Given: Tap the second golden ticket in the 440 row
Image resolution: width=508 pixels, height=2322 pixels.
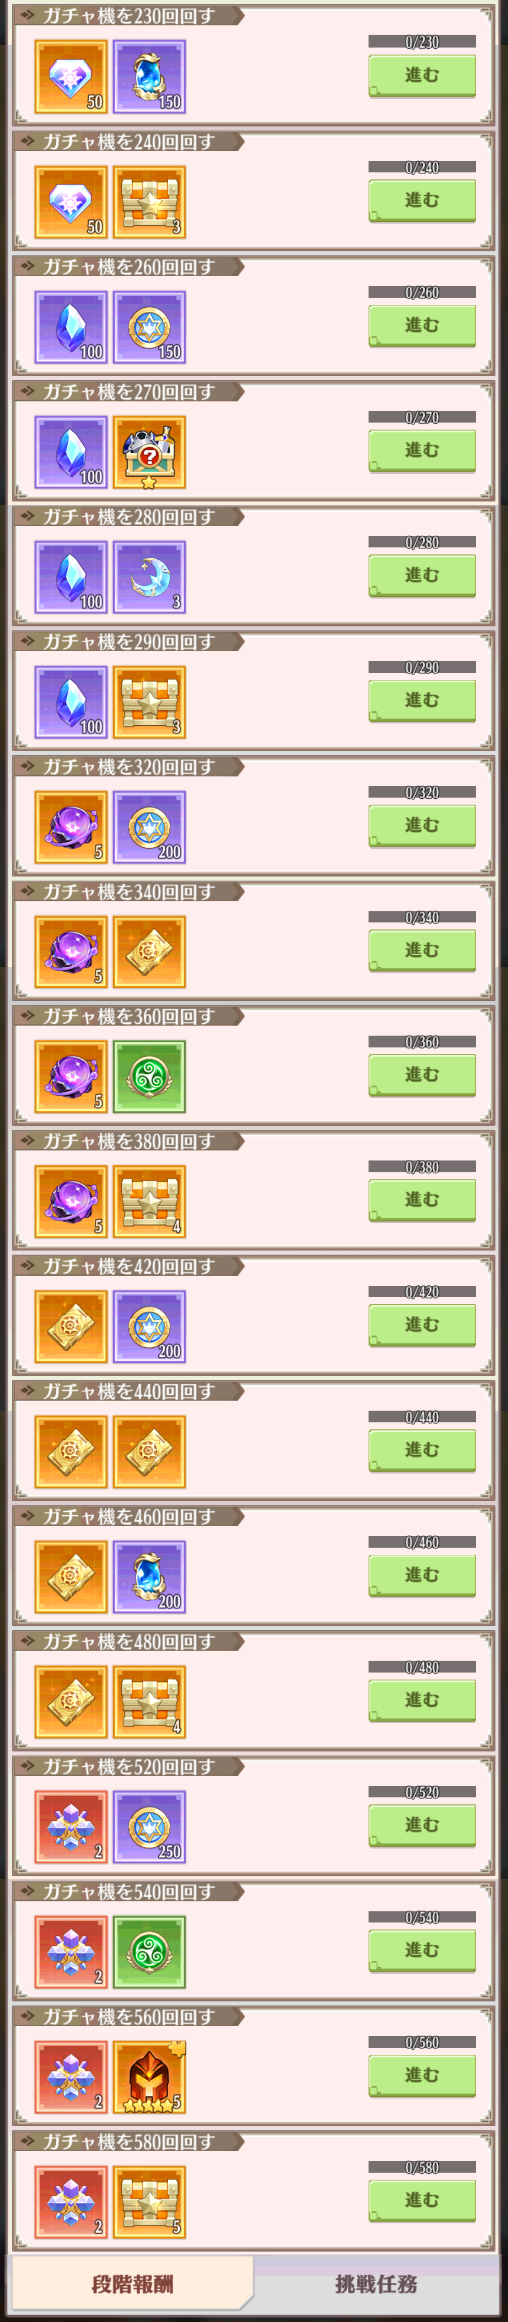Looking at the screenshot, I should pyautogui.click(x=149, y=1451).
